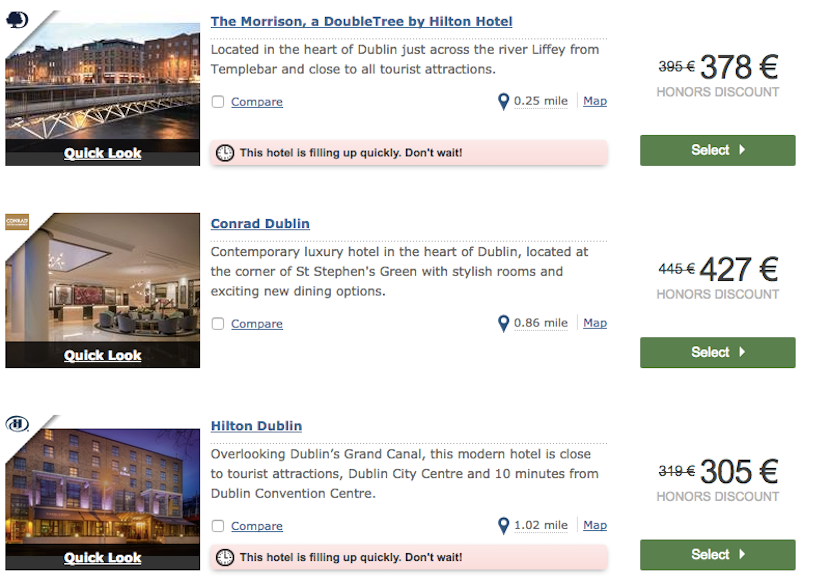Hit Select button for Hilton Dublin
830x584 pixels.
tap(717, 554)
